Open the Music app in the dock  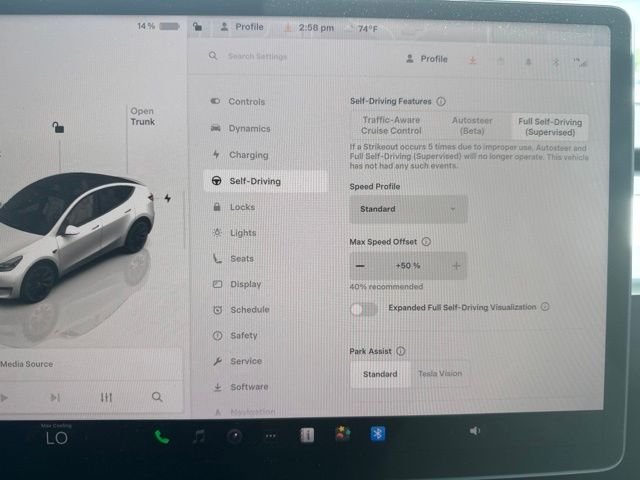click(x=199, y=437)
